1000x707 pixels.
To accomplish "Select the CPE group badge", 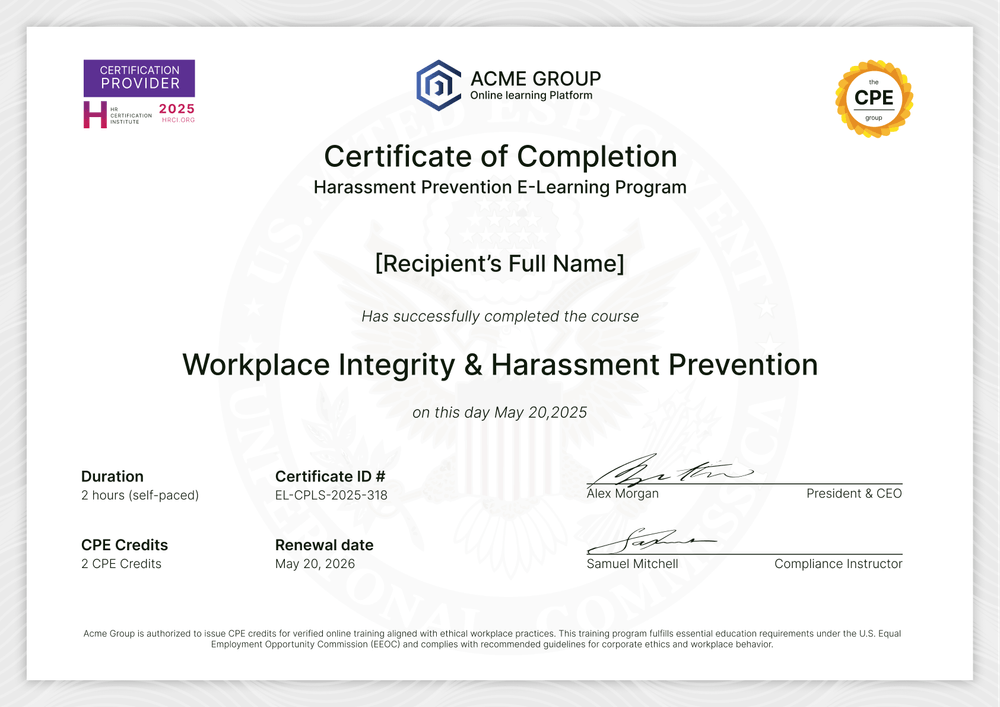I will 873,98.
